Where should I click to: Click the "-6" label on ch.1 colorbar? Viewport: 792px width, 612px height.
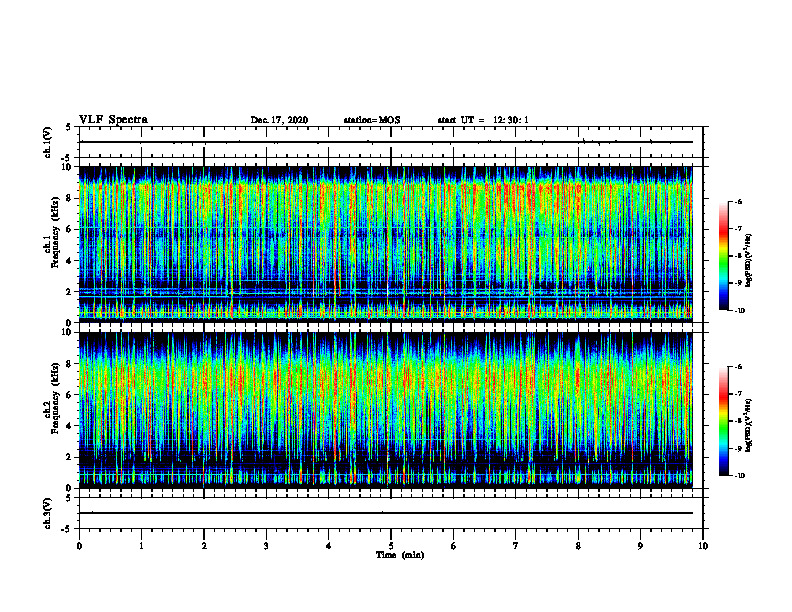tap(738, 201)
